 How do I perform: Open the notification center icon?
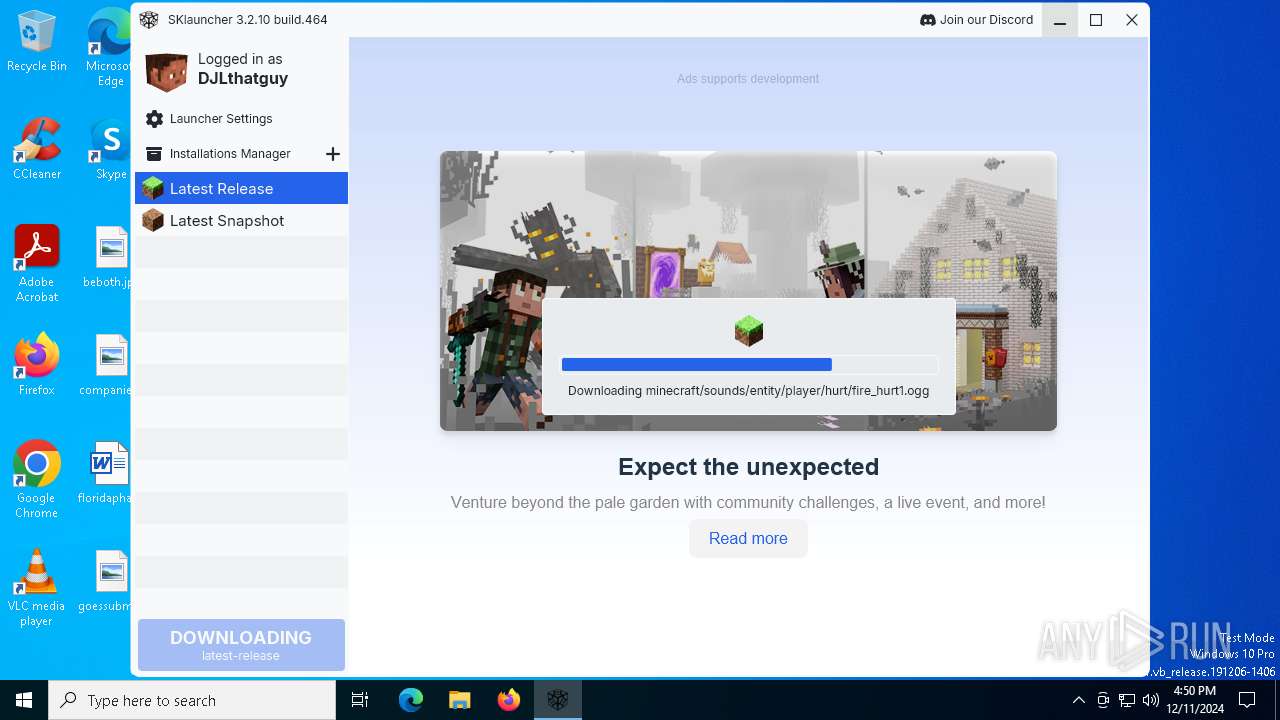[x=1247, y=700]
